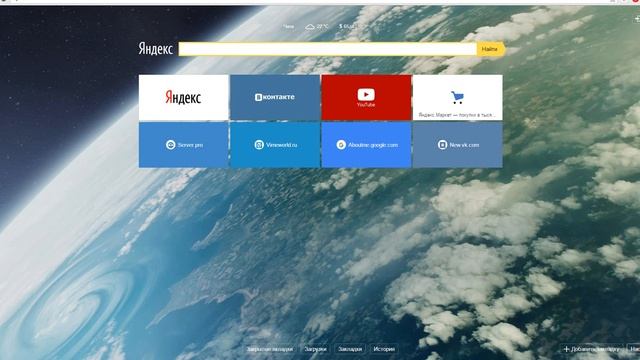Viewport: 640px width, 360px height.
Task: Click the Yandex search input field
Action: pos(328,49)
